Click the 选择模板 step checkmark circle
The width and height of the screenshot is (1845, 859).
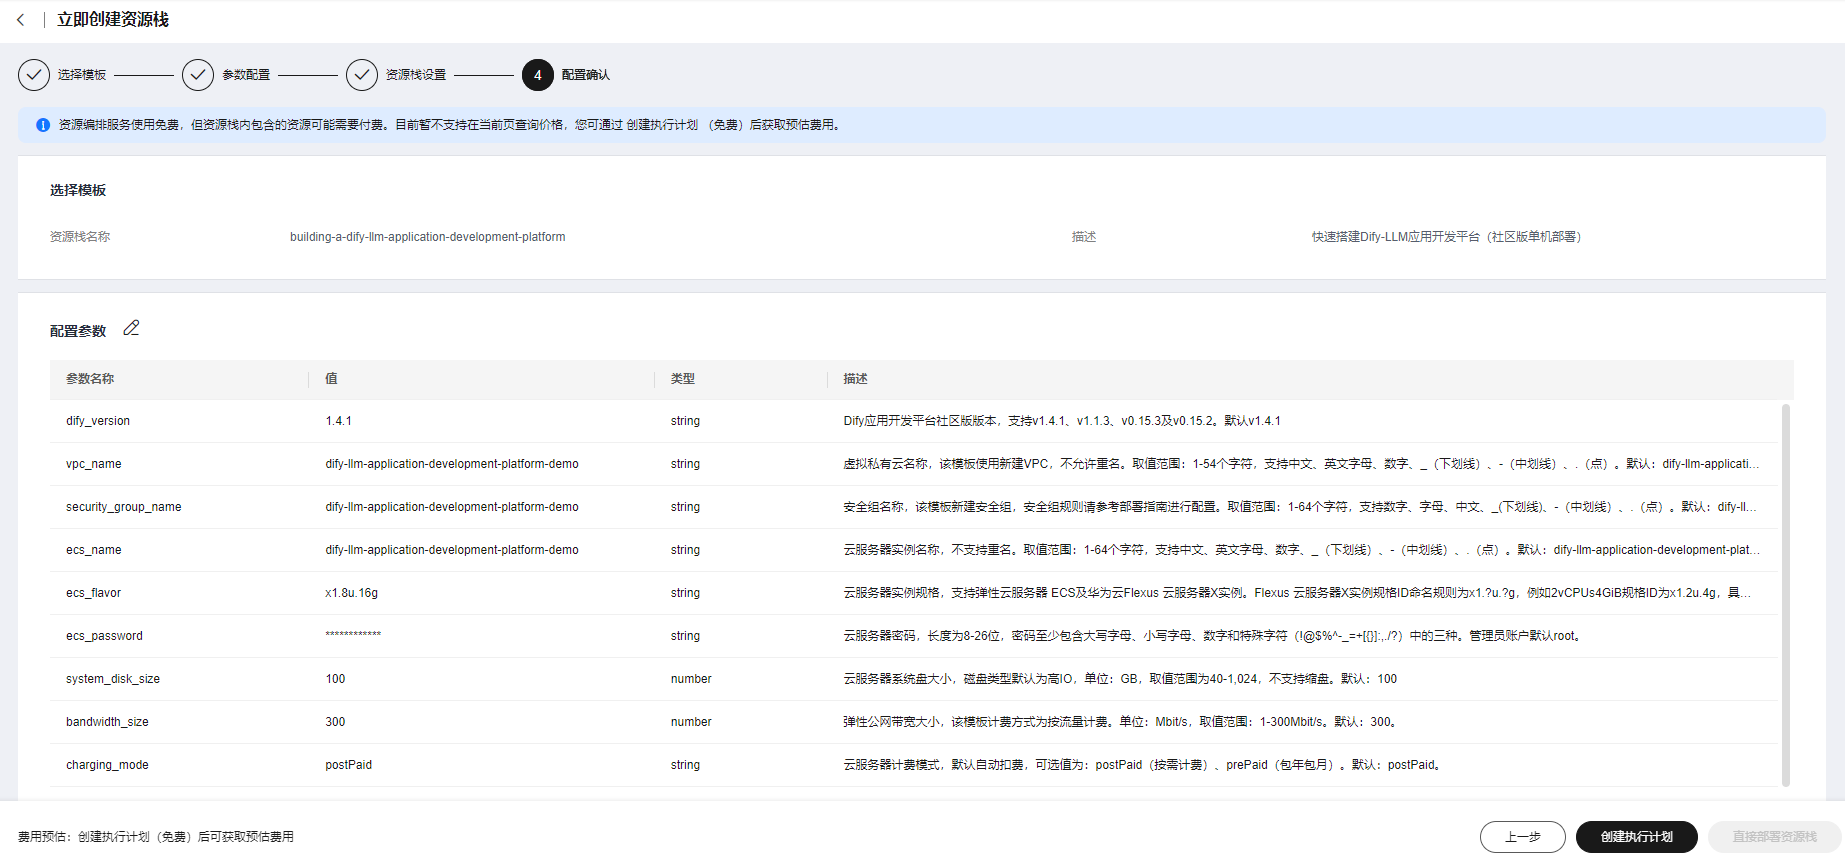click(x=34, y=75)
